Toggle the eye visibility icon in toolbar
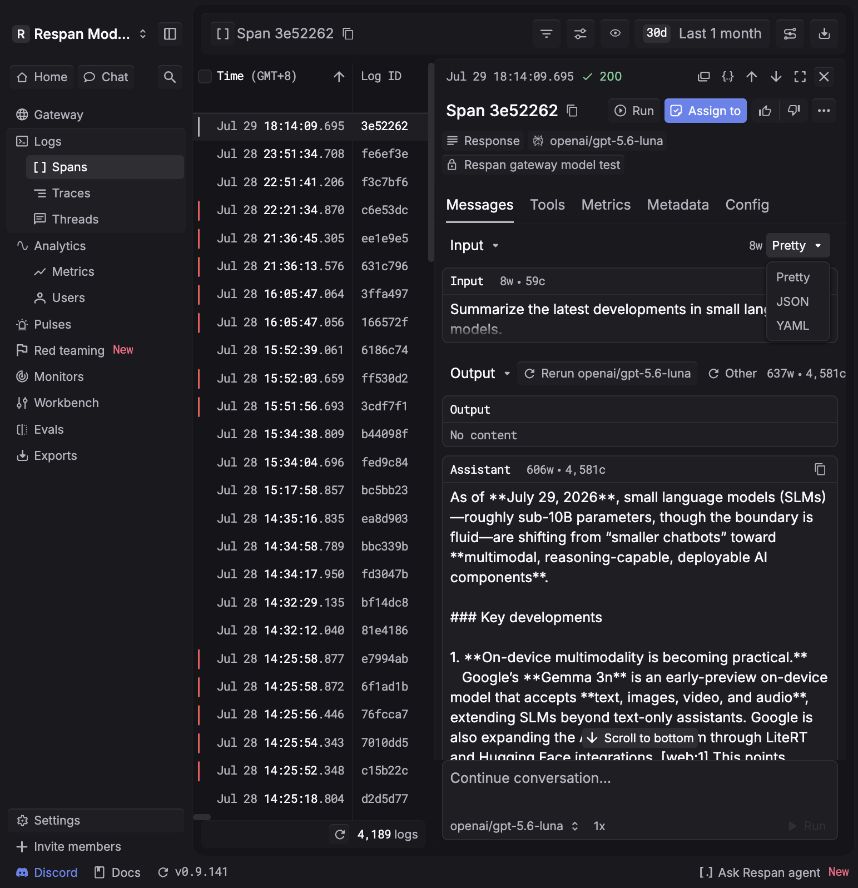Viewport: 858px width, 888px height. (x=614, y=34)
